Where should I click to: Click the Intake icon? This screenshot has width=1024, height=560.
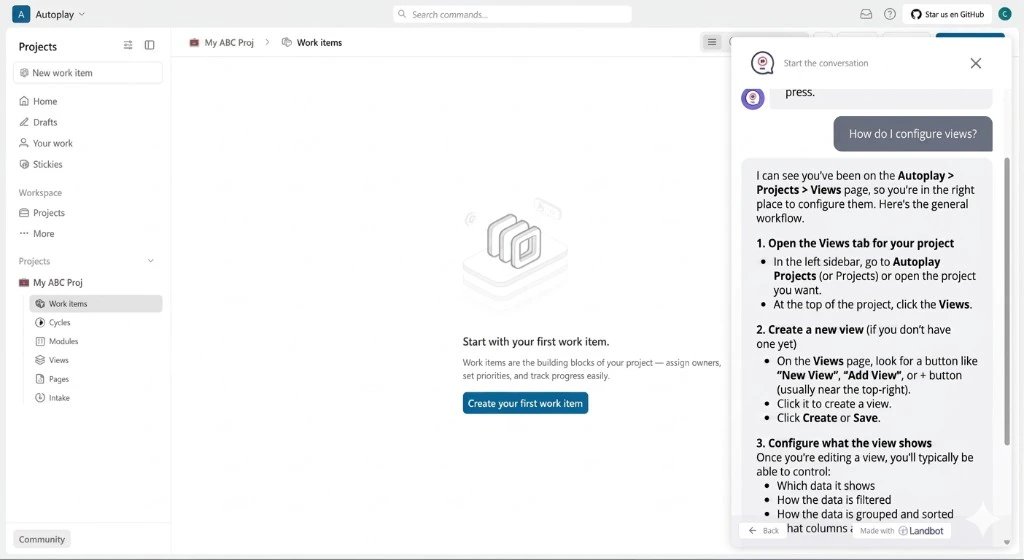point(40,397)
